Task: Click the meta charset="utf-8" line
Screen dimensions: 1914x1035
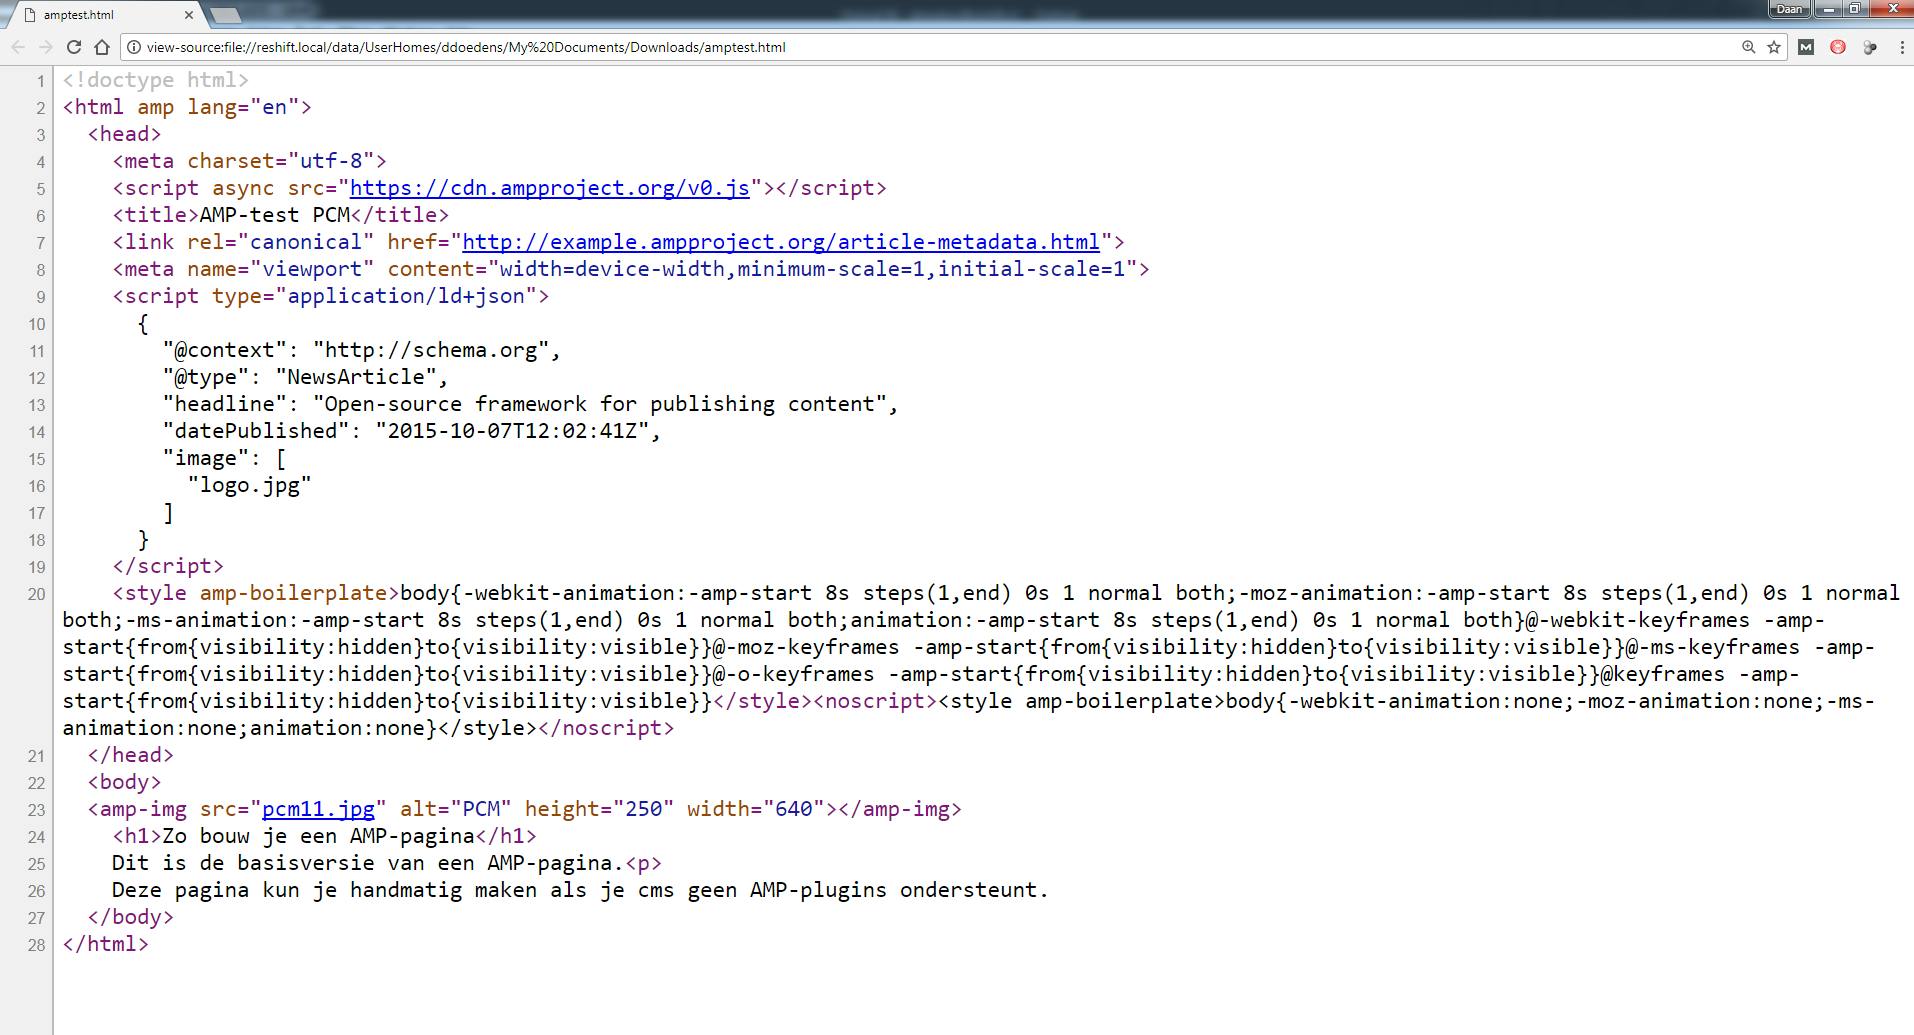Action: [249, 161]
